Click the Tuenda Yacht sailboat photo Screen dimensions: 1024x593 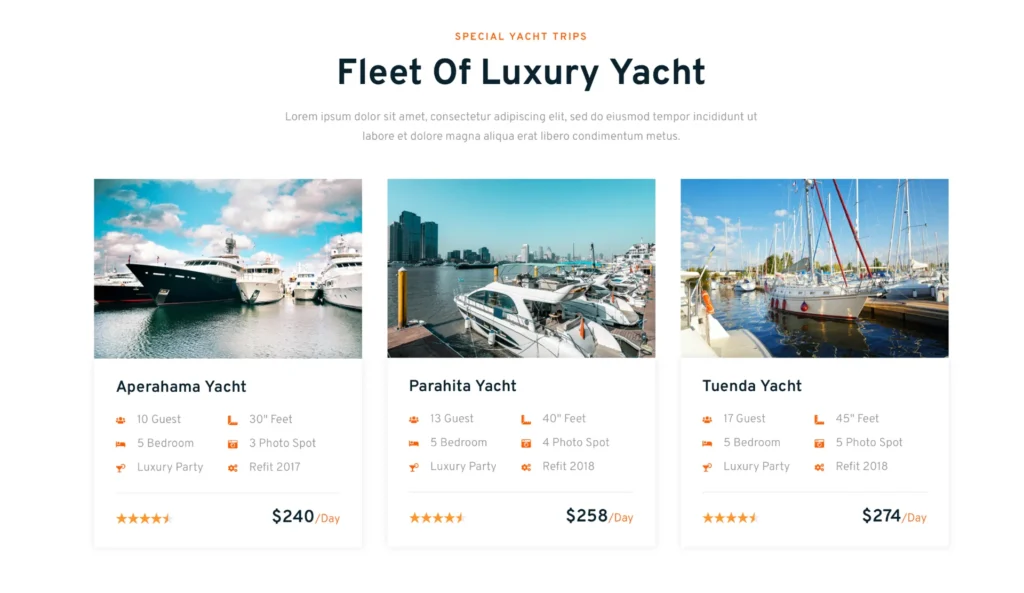(x=814, y=268)
